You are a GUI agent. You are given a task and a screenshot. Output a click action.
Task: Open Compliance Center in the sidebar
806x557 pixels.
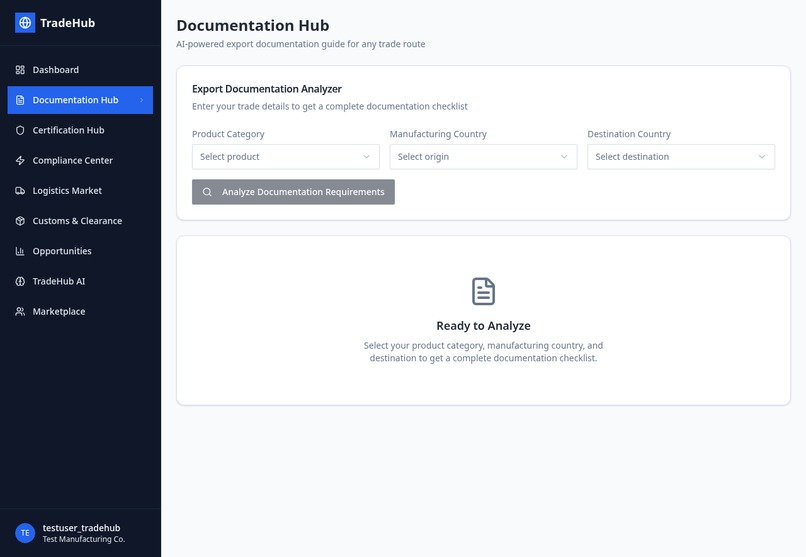[x=80, y=160]
